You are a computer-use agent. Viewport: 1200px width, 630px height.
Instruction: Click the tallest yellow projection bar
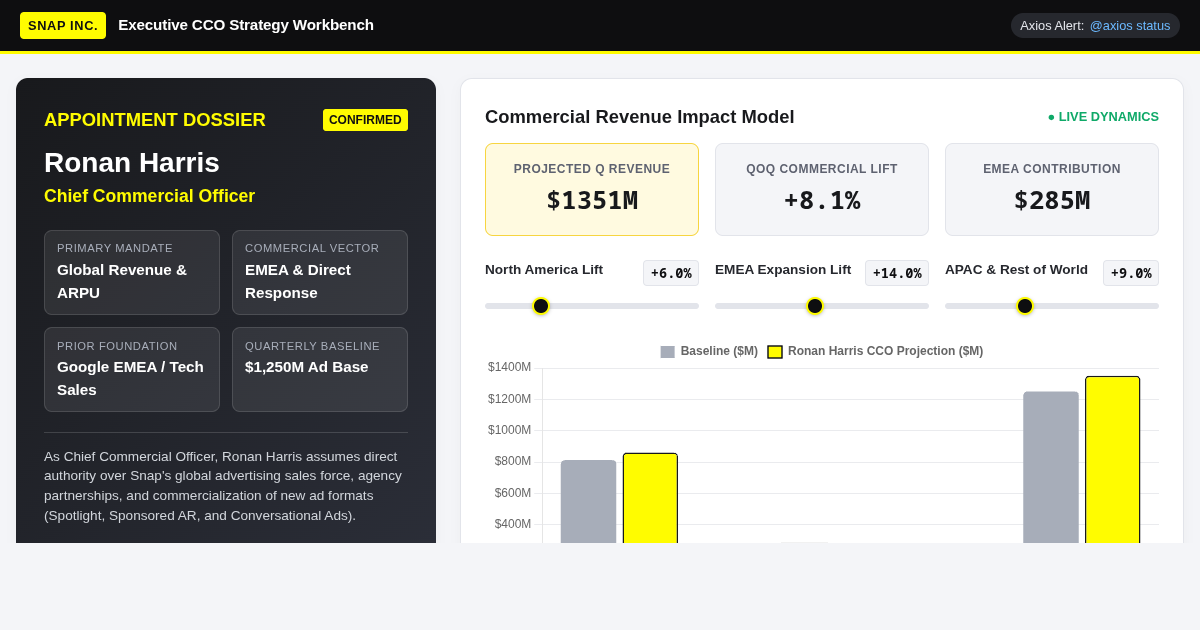tap(1113, 460)
